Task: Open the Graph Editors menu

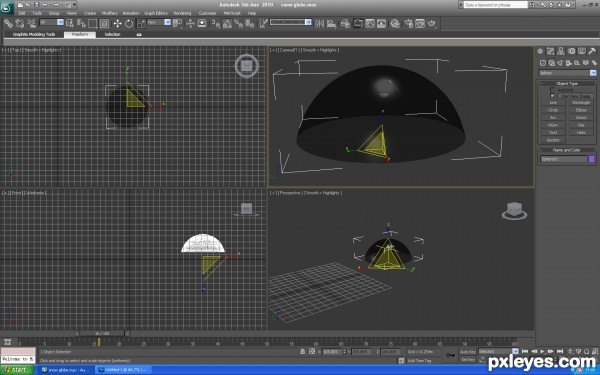Action: (x=156, y=13)
